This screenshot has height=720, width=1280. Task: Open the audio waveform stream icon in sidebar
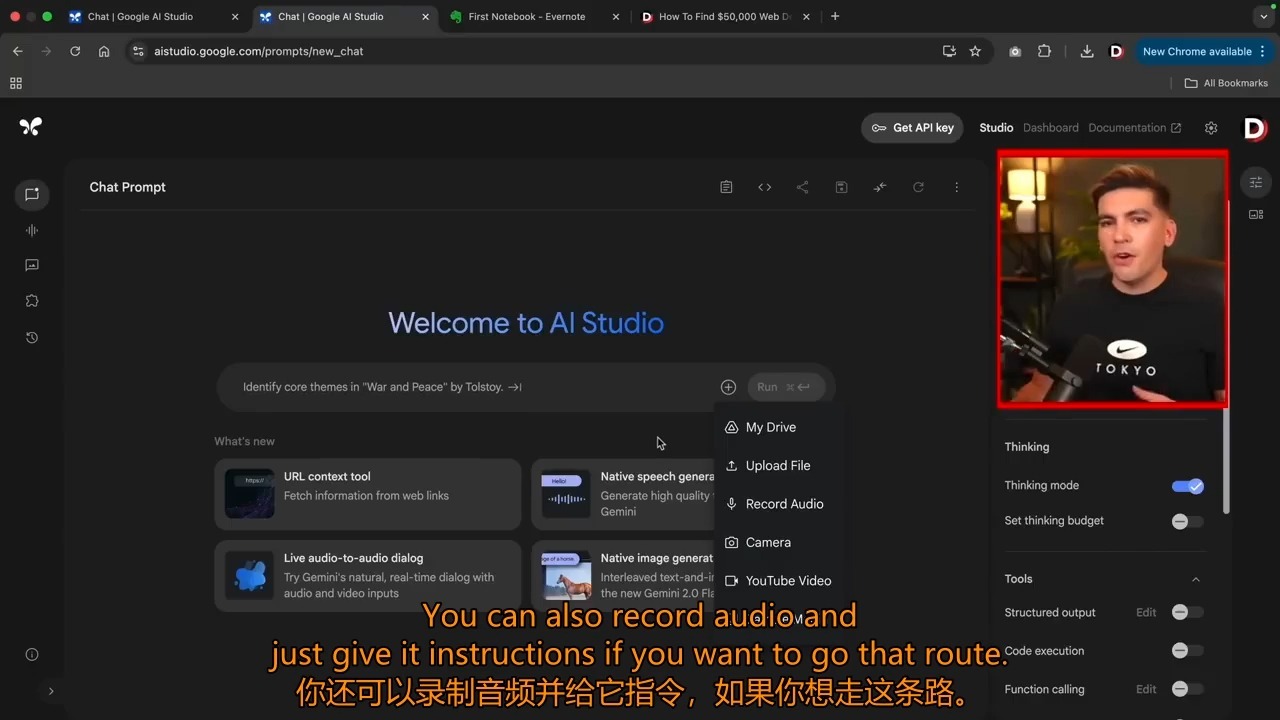32,230
